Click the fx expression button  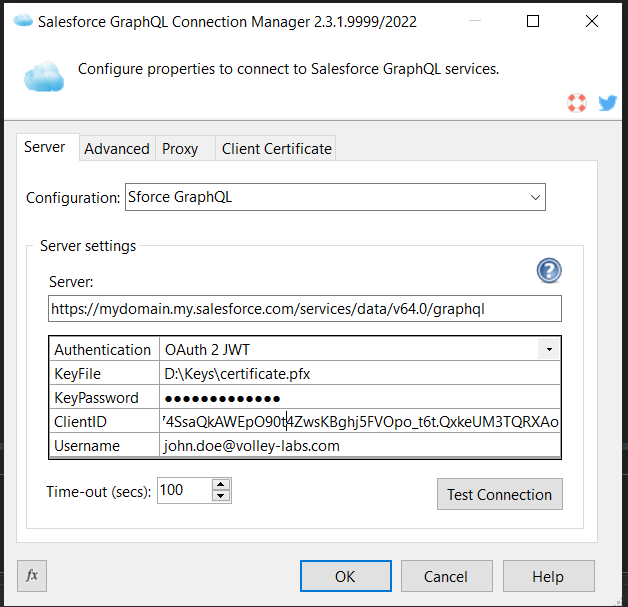click(x=32, y=576)
